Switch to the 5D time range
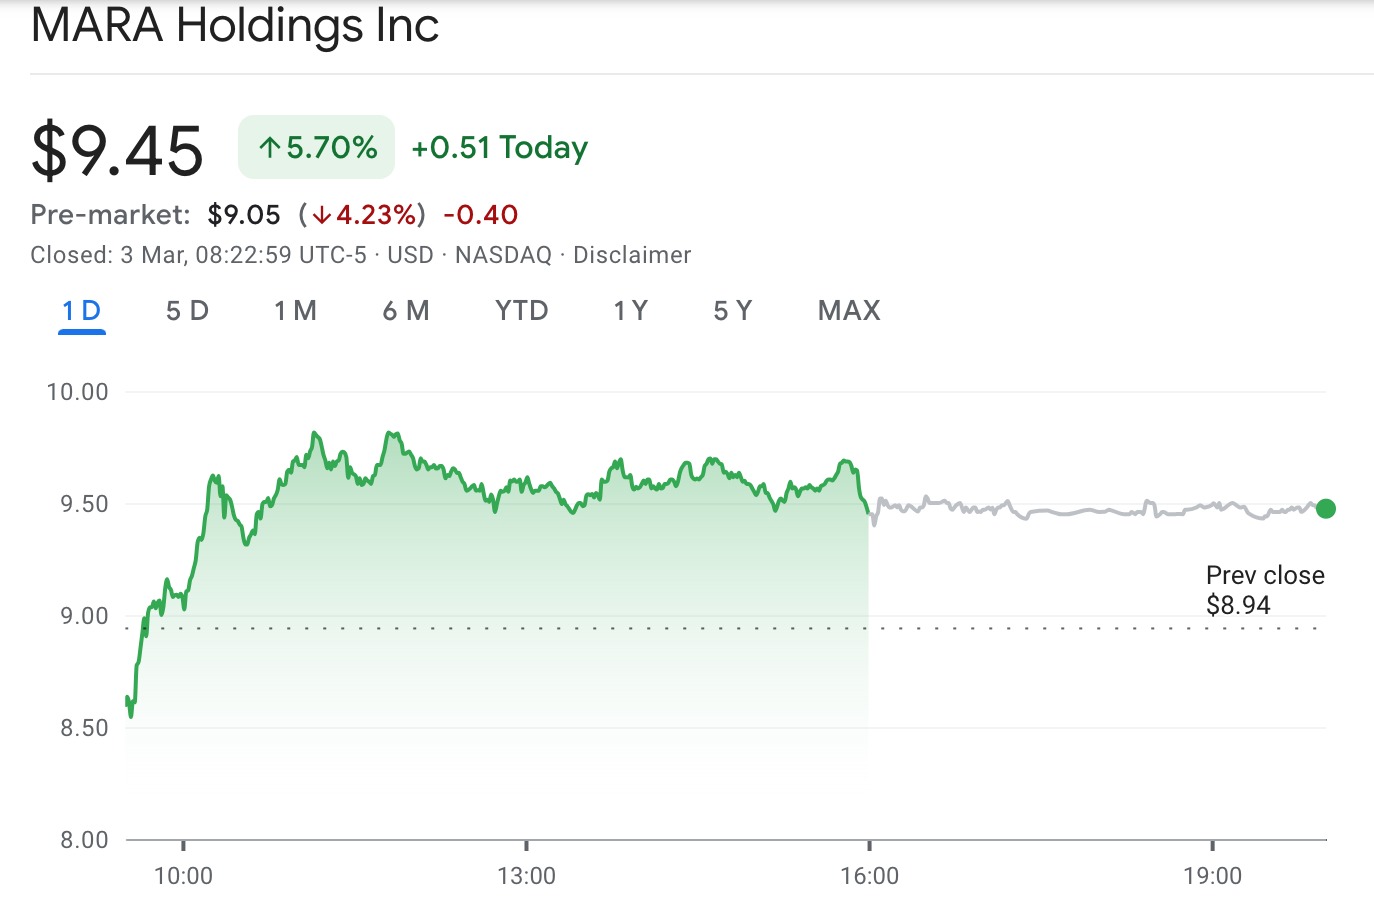 [187, 311]
